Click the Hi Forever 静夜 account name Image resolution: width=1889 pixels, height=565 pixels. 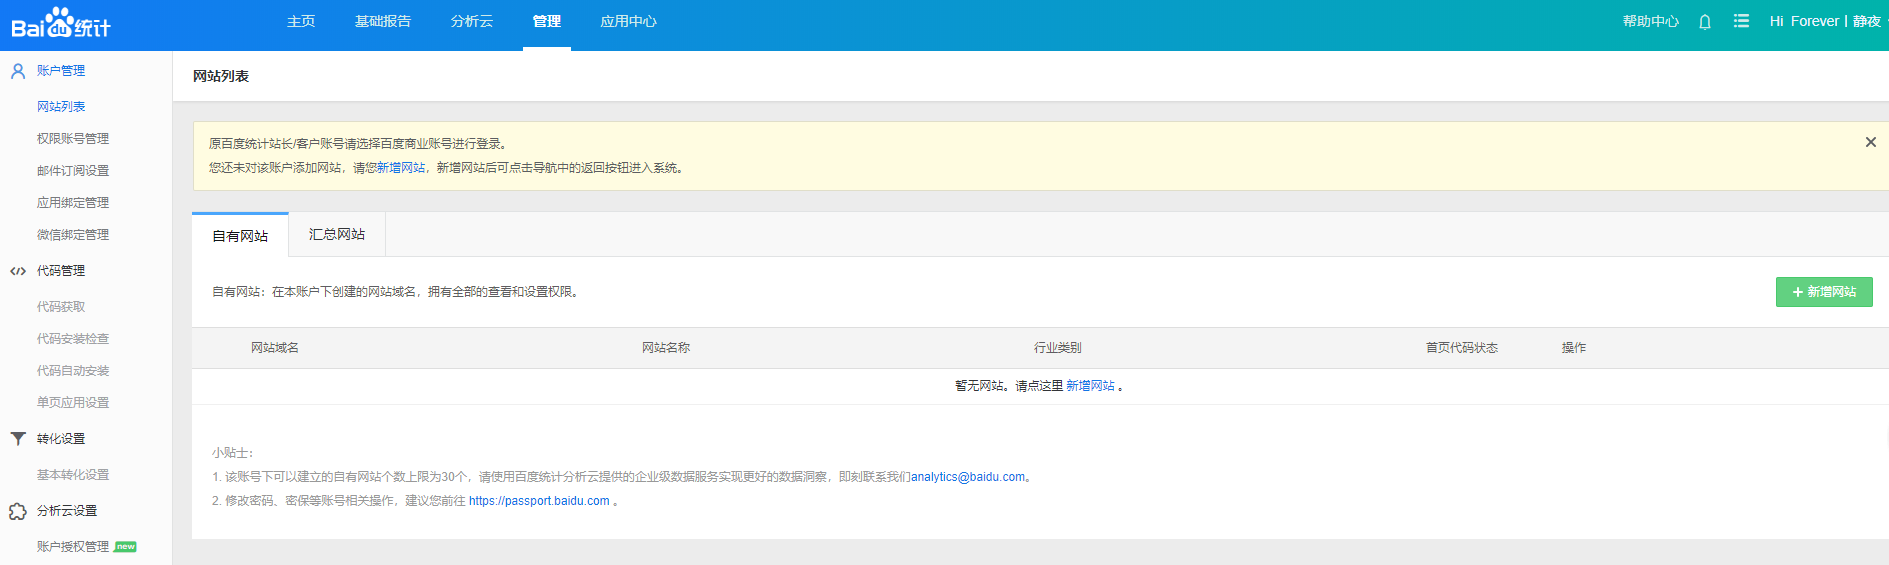click(x=1825, y=21)
